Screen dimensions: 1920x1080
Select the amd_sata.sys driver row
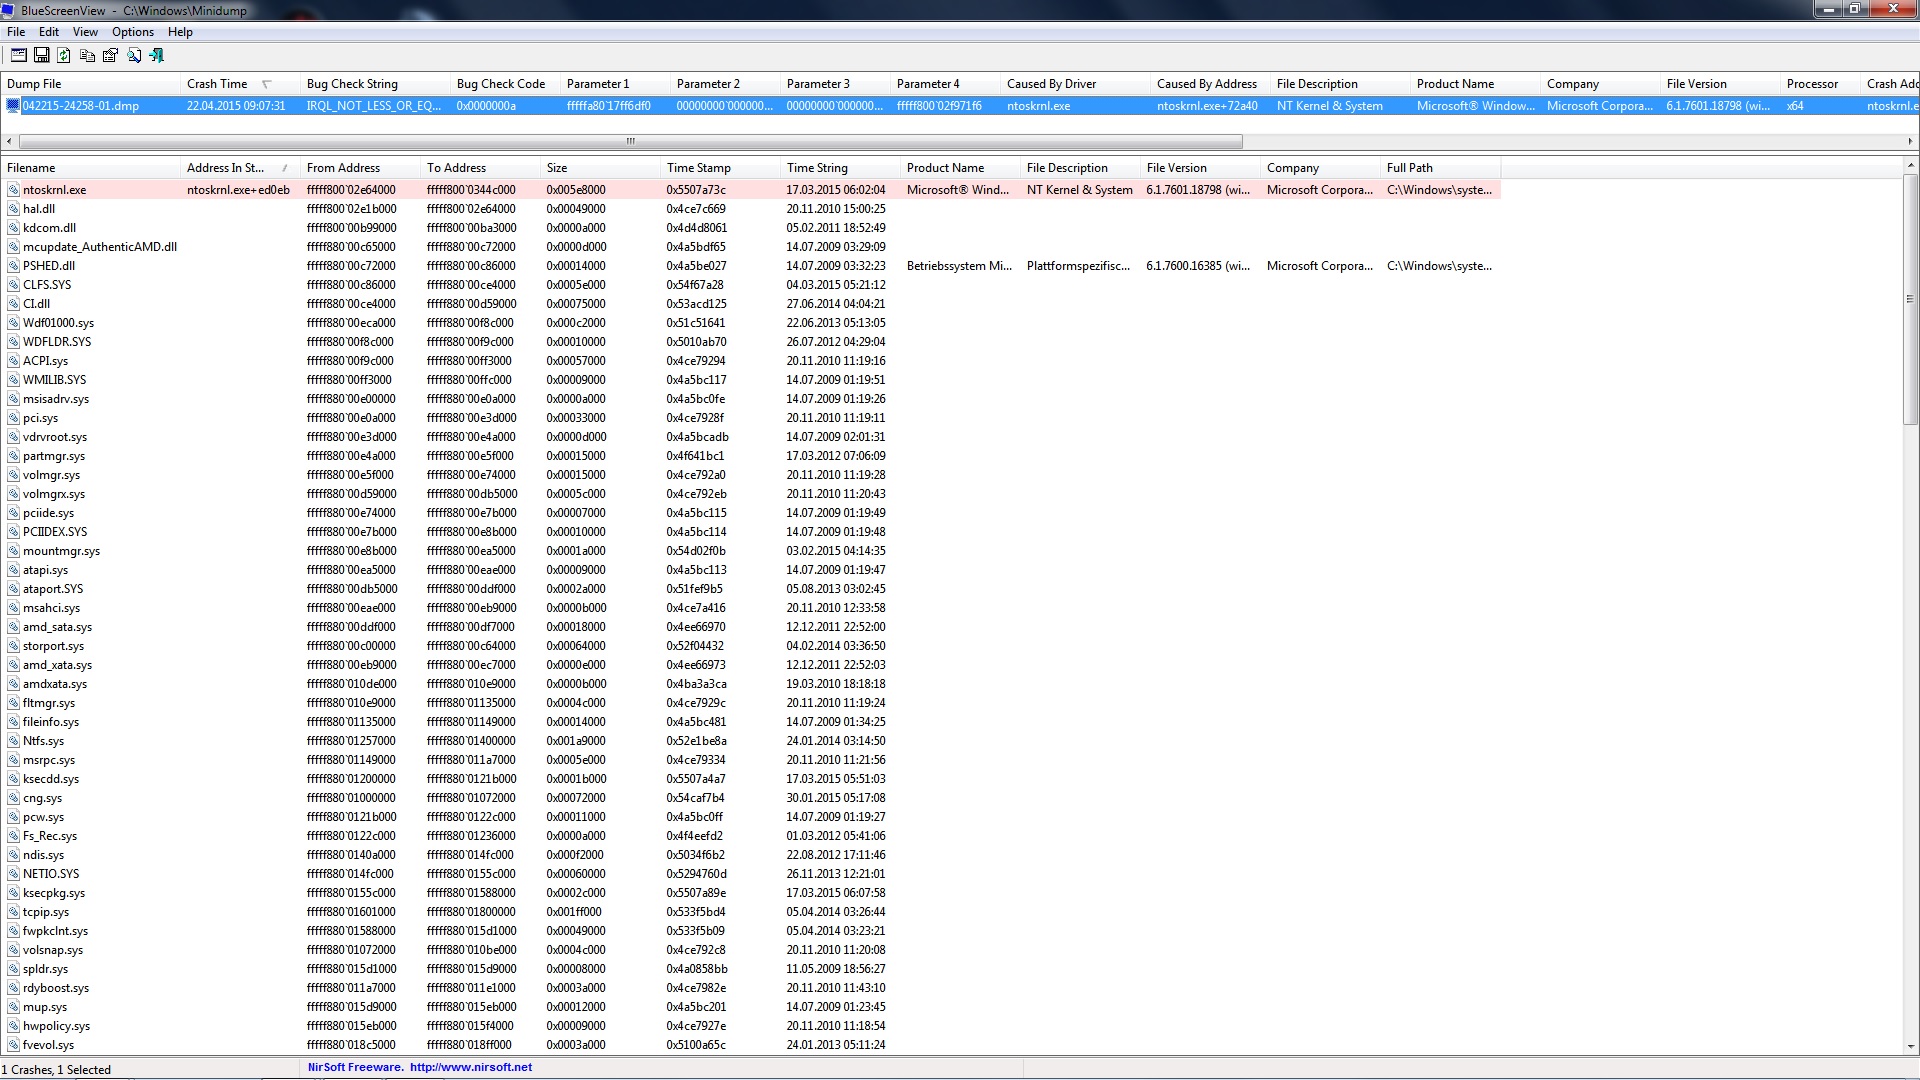[750, 626]
